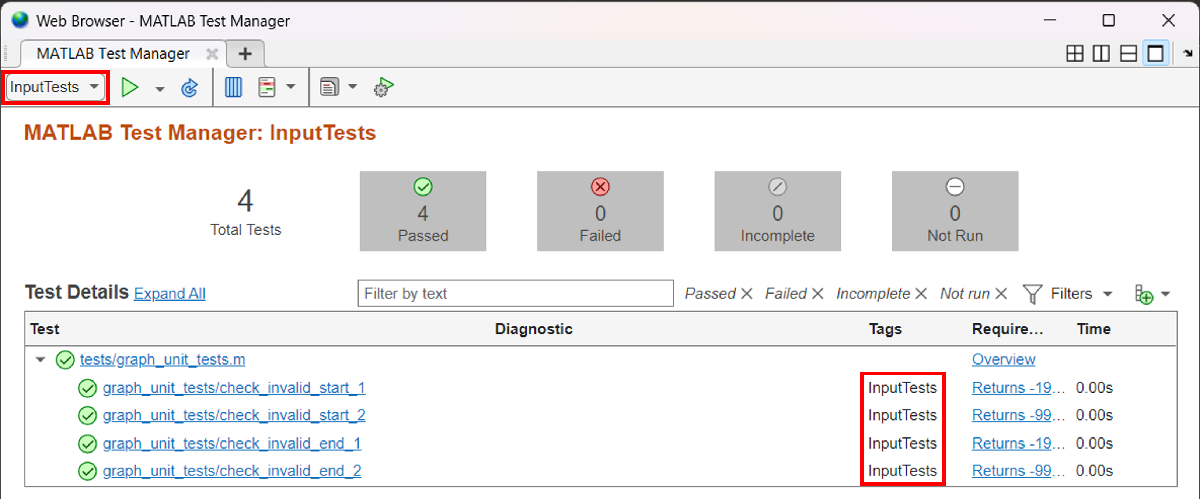
Task: Open the check_invalid_start_1 test link
Action: [x=234, y=388]
